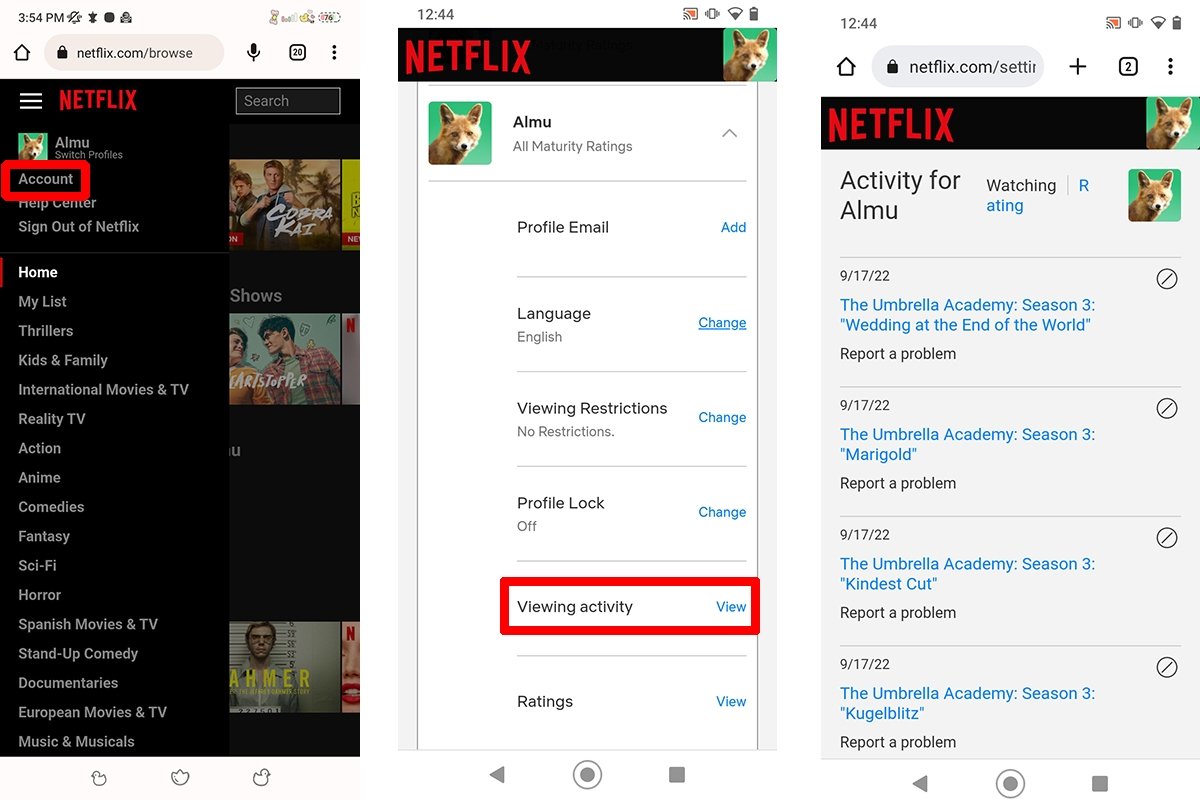Screen dimensions: 1200x800
Task: Open Music & Musicals category
Action: coord(77,742)
